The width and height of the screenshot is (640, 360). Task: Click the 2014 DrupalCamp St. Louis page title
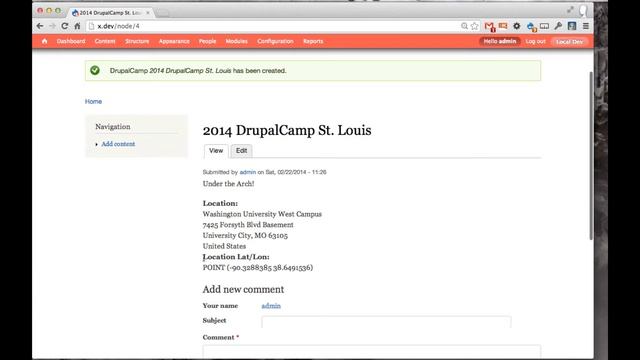(x=287, y=130)
